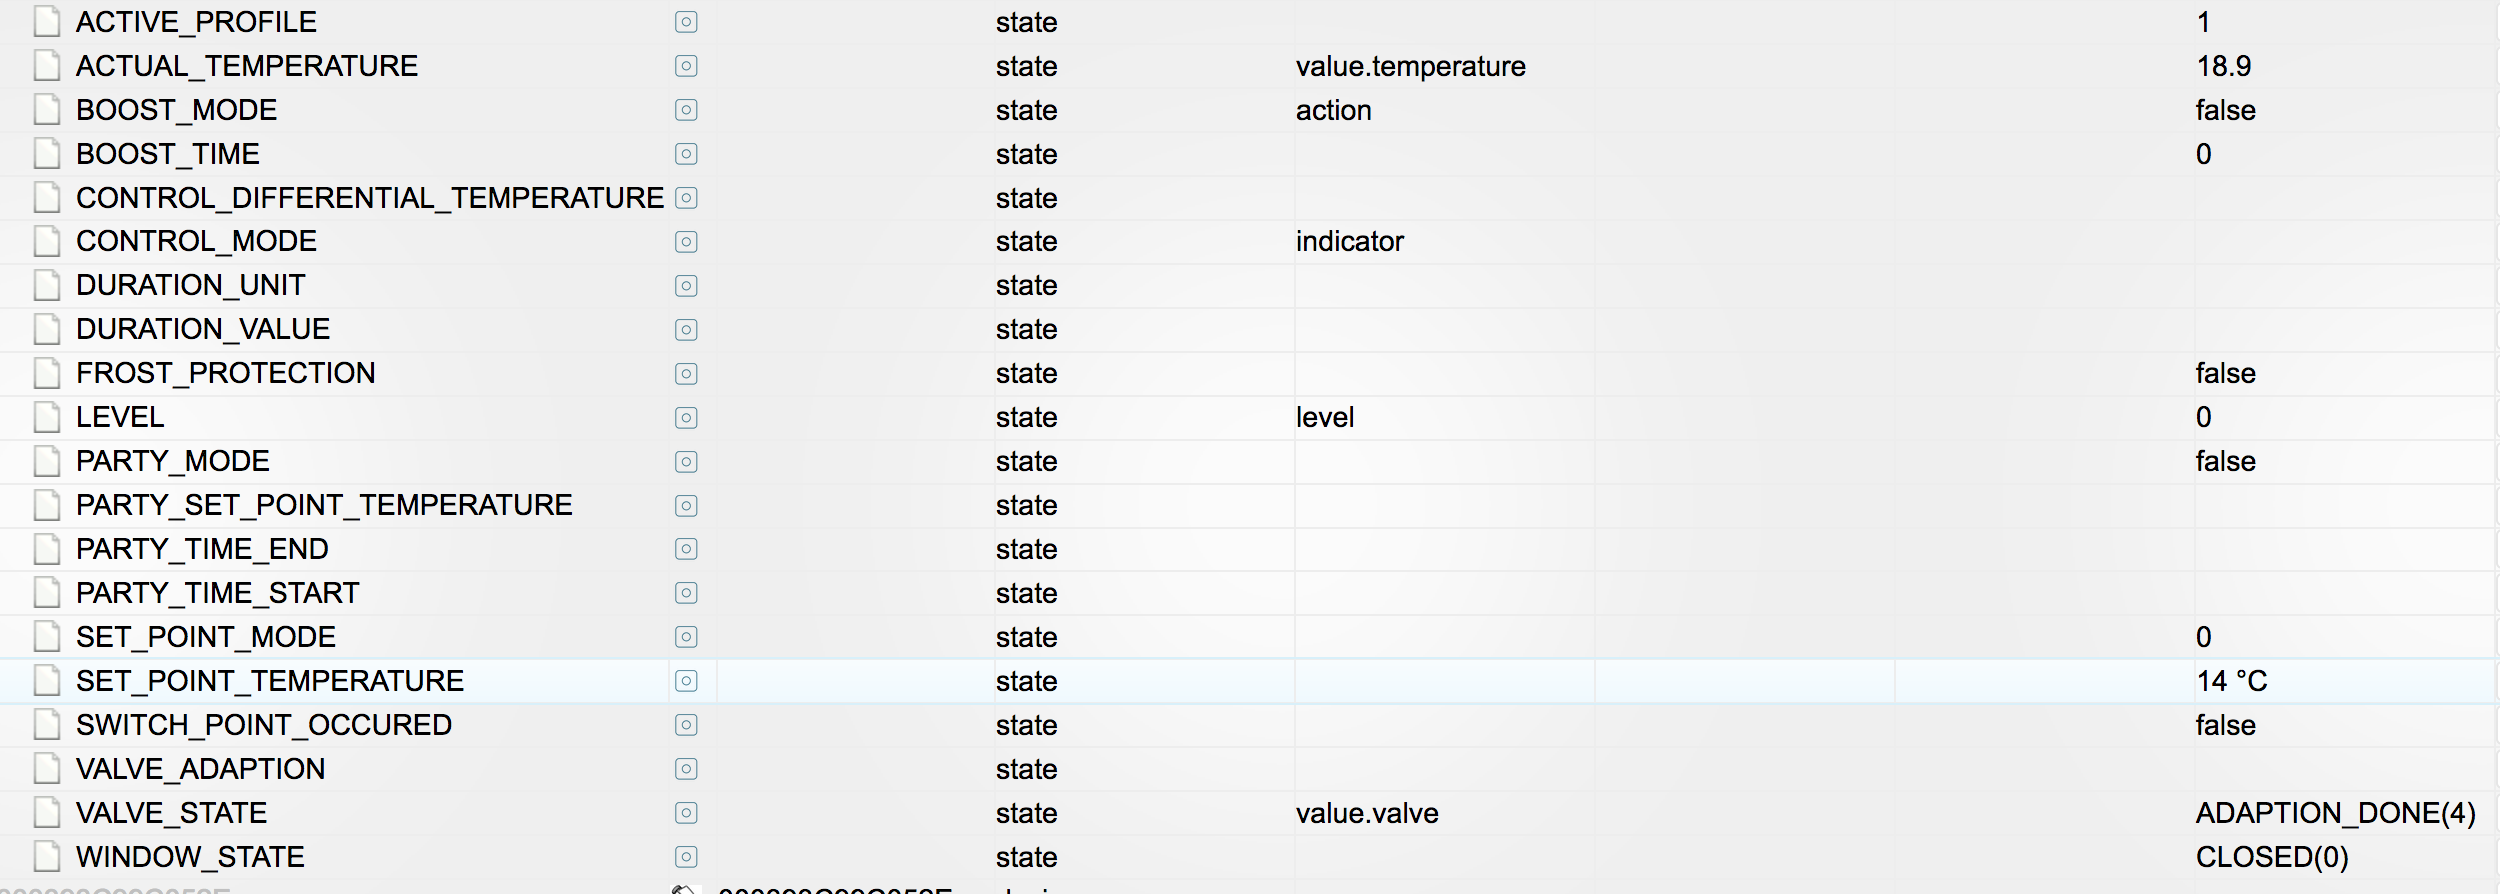Click the state icon beside CONTROL_MODE

coord(686,242)
